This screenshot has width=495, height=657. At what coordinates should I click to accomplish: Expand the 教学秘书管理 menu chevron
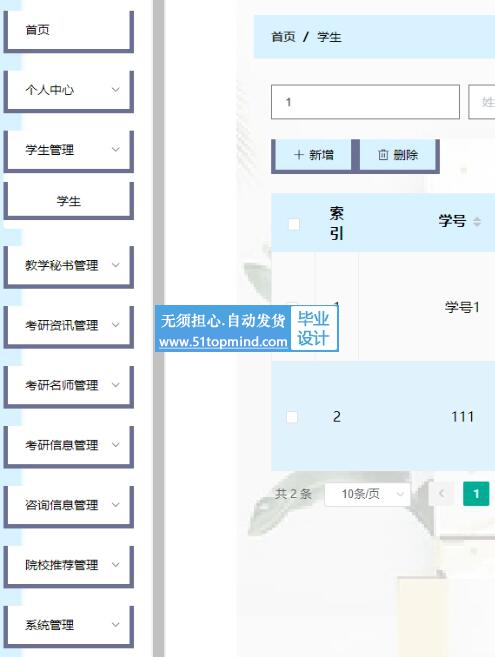pos(115,265)
